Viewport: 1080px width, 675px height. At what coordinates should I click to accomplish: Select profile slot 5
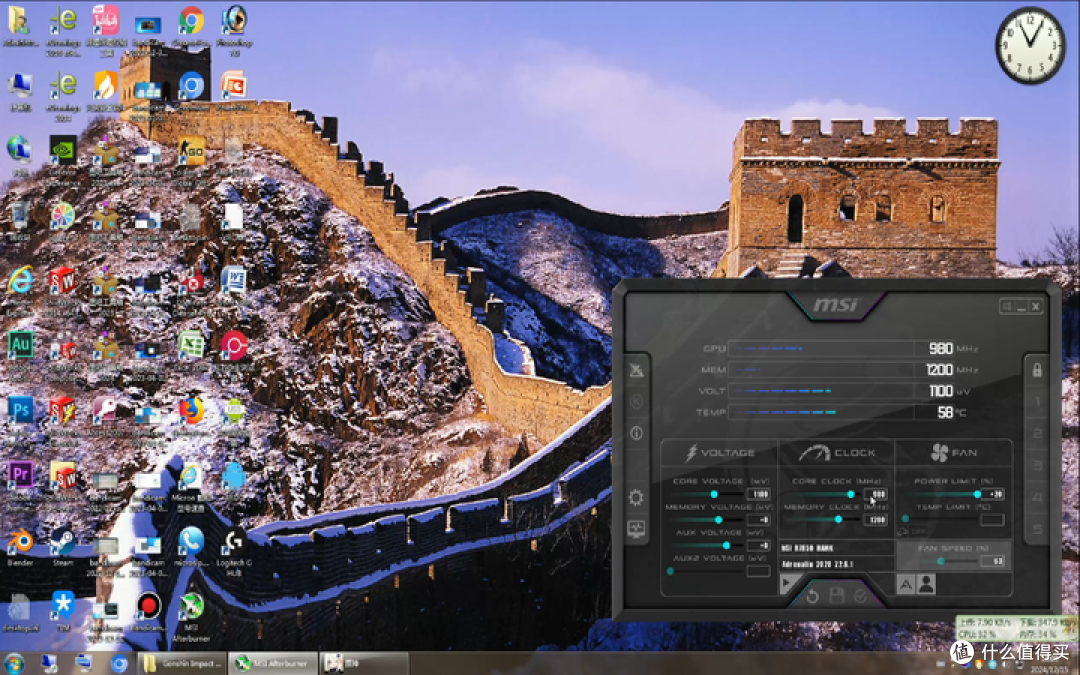click(x=1037, y=528)
